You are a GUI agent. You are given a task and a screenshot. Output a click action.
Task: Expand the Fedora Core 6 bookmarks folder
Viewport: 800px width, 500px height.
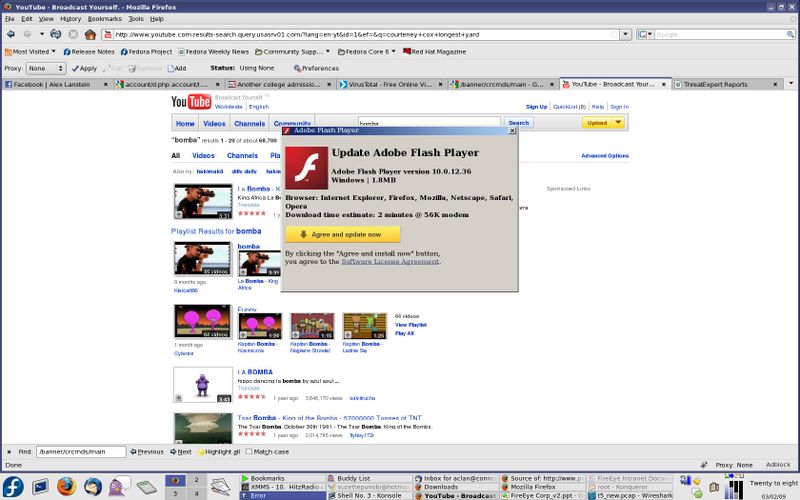366,52
